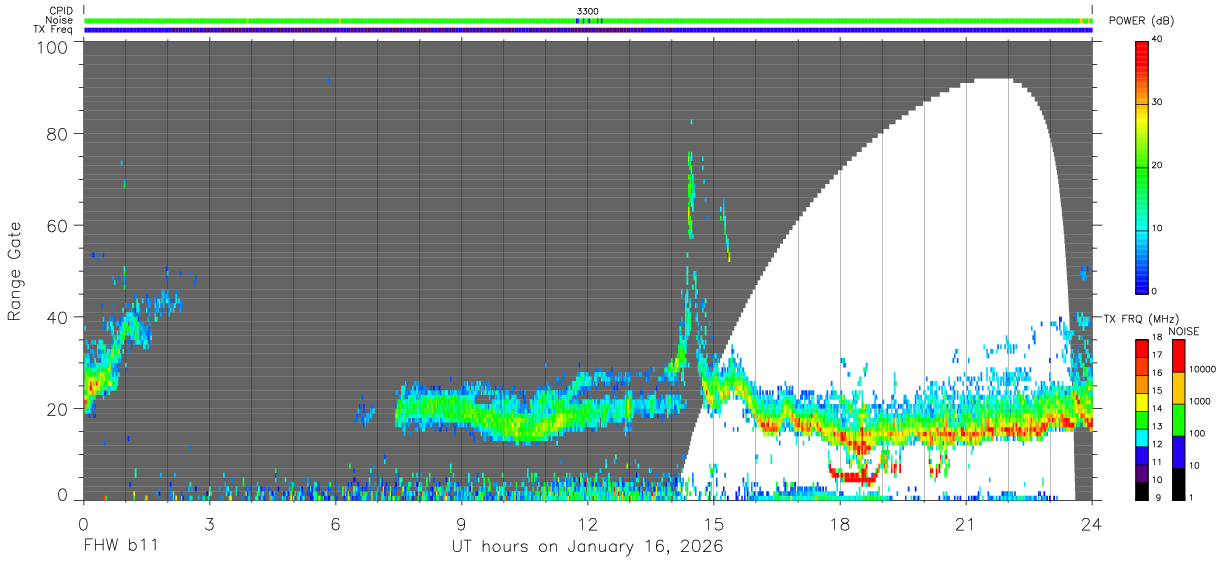
Task: Click the POWER (dB) legend title
Action: 1142,21
